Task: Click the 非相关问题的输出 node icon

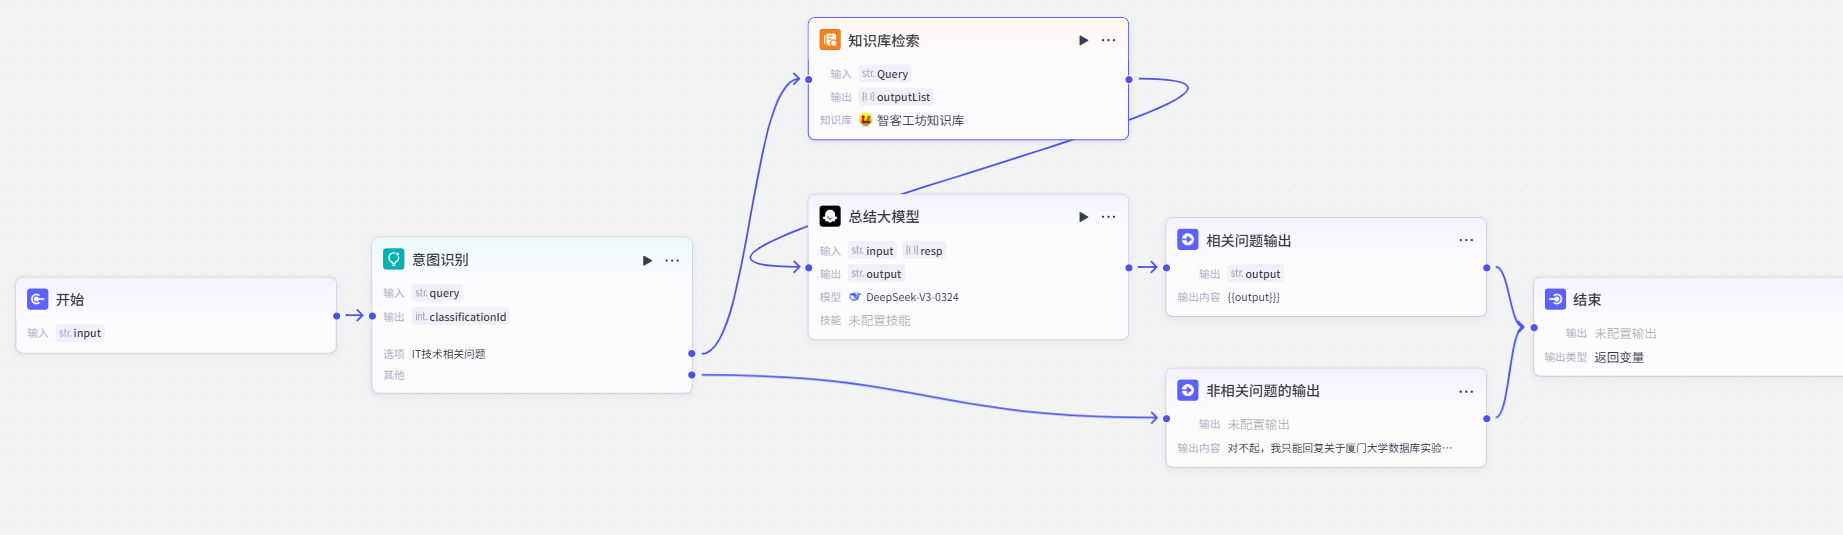Action: click(1188, 390)
